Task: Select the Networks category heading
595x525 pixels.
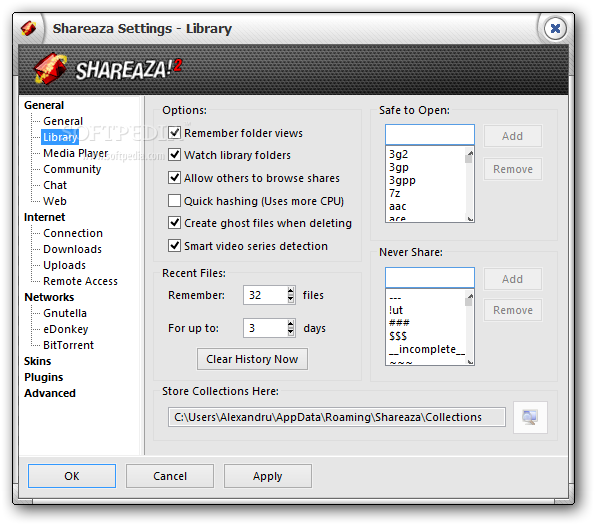Action: click(49, 297)
